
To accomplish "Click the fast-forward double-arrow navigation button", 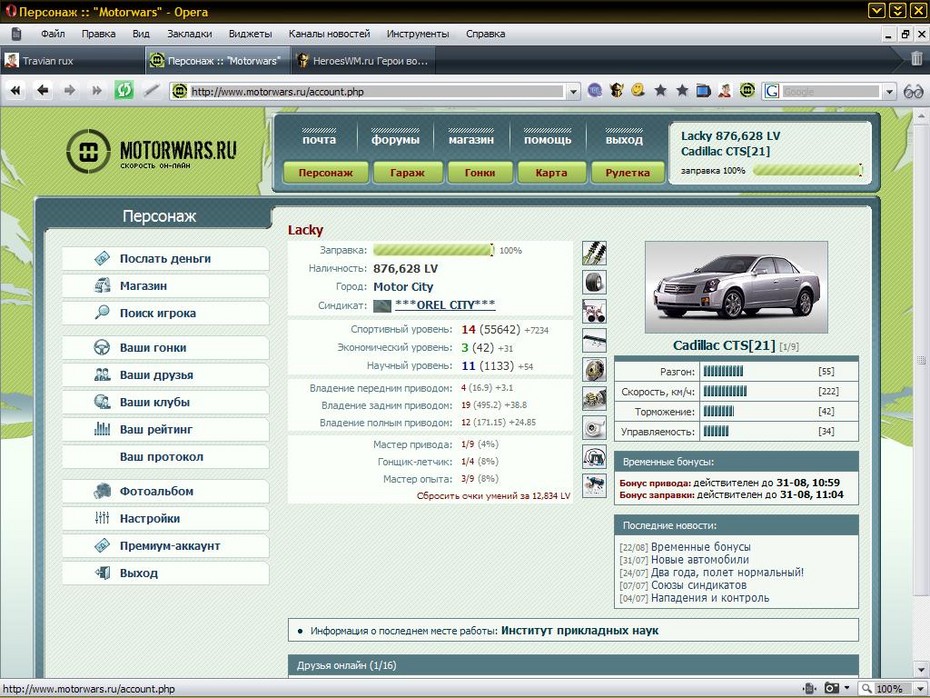I will pyautogui.click(x=97, y=91).
